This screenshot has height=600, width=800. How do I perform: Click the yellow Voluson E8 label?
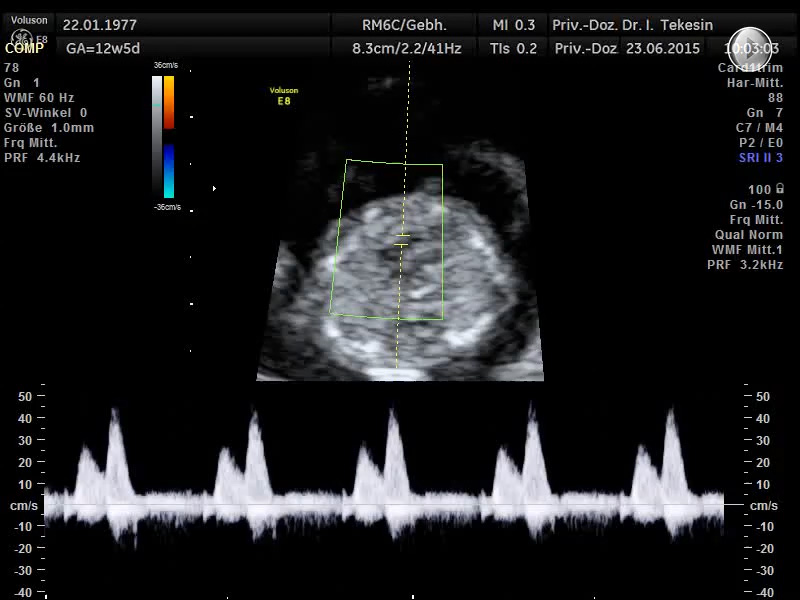[x=284, y=95]
